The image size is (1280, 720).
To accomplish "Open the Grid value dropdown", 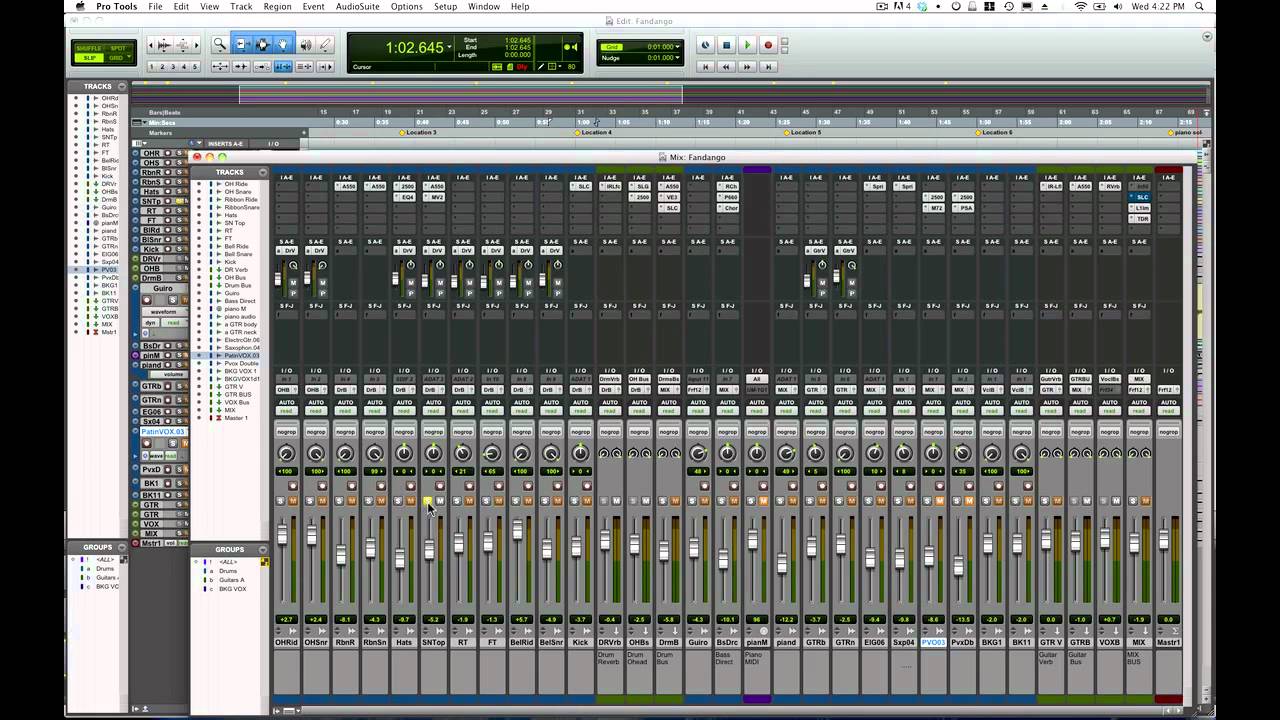I will tap(677, 47).
